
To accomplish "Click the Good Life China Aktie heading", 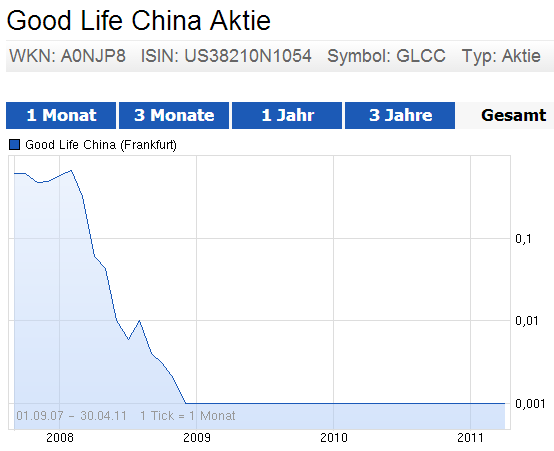I will click(138, 21).
